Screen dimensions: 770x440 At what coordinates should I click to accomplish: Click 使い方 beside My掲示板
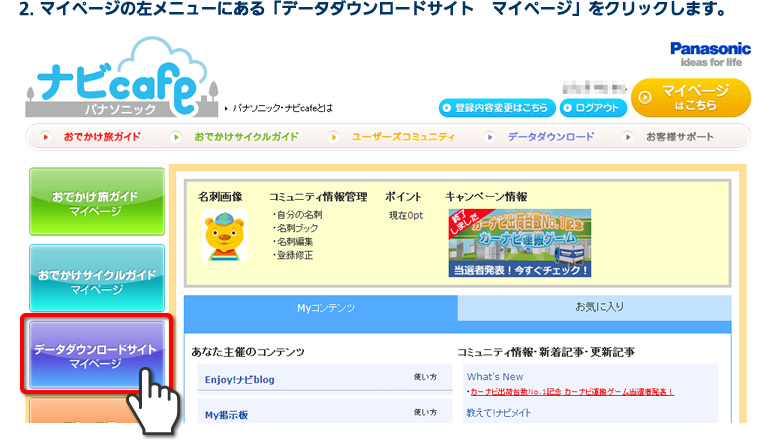coord(425,412)
